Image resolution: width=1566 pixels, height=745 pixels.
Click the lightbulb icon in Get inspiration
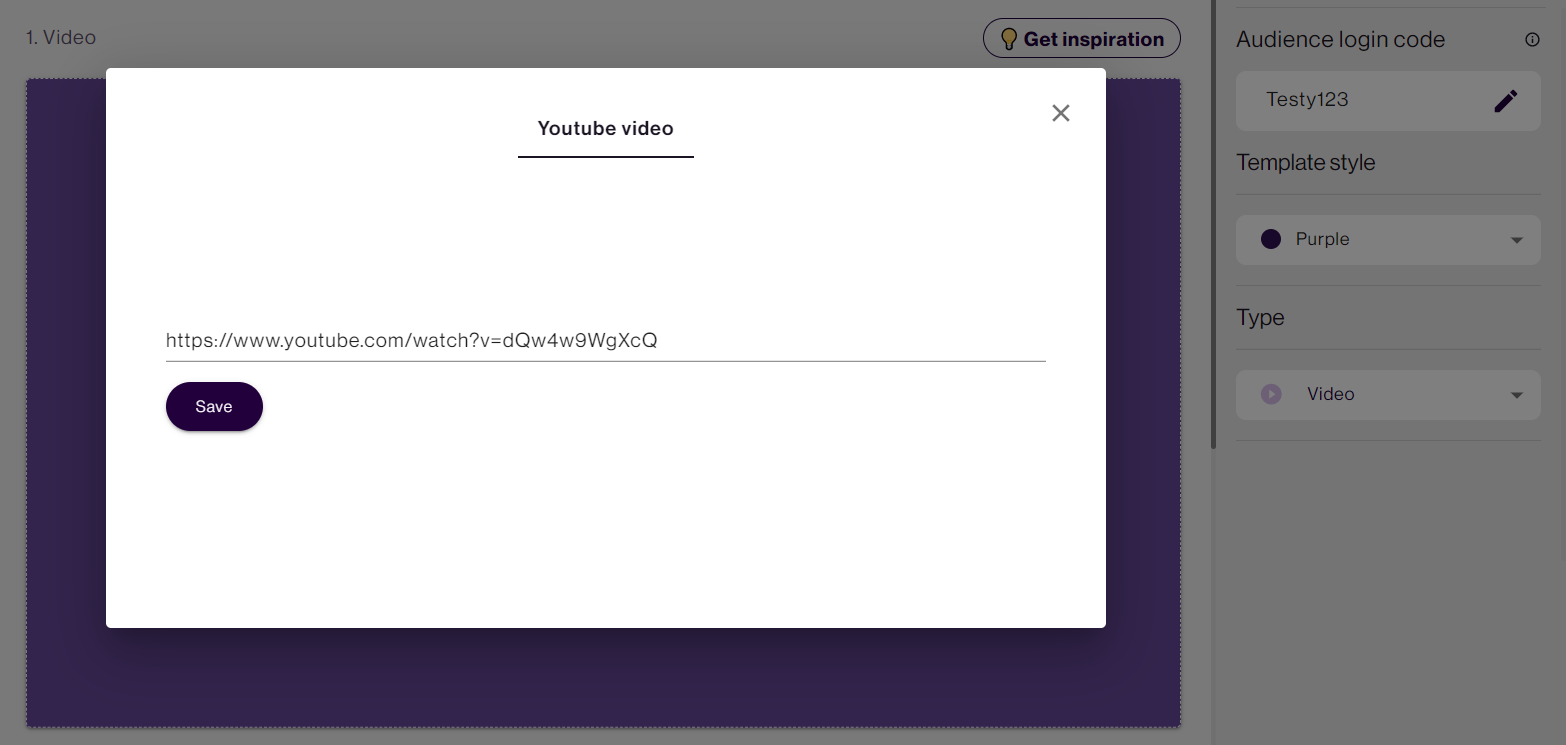pos(1009,39)
